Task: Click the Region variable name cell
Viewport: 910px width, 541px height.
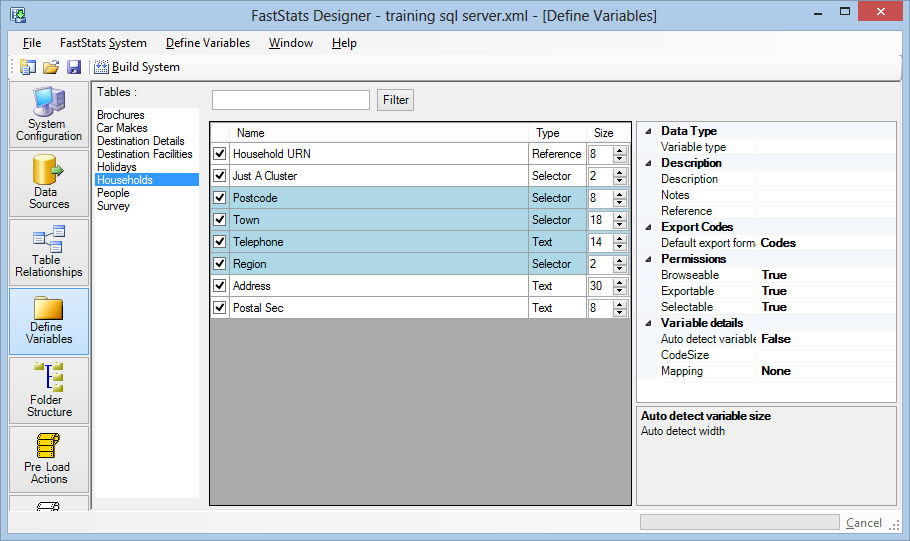Action: click(378, 264)
